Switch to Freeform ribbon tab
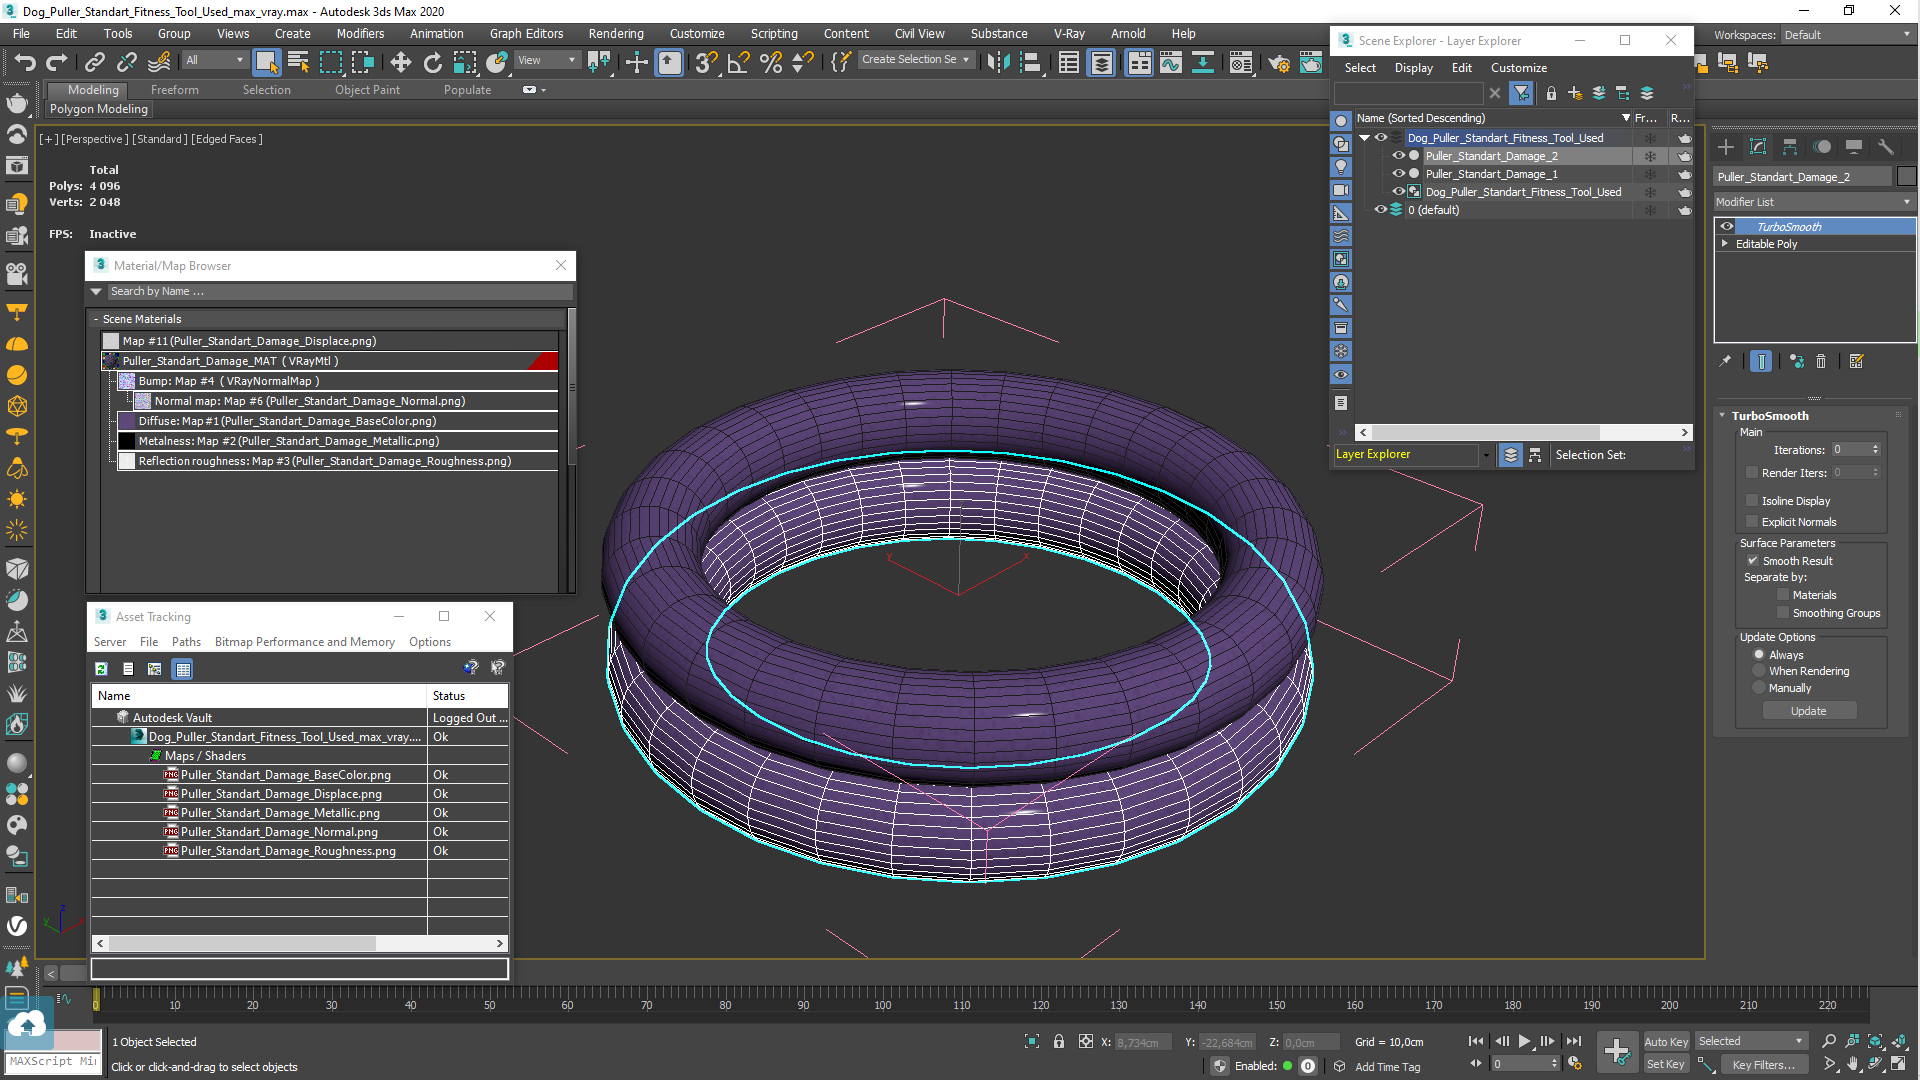Screen dimensions: 1920x1080 pos(175,89)
